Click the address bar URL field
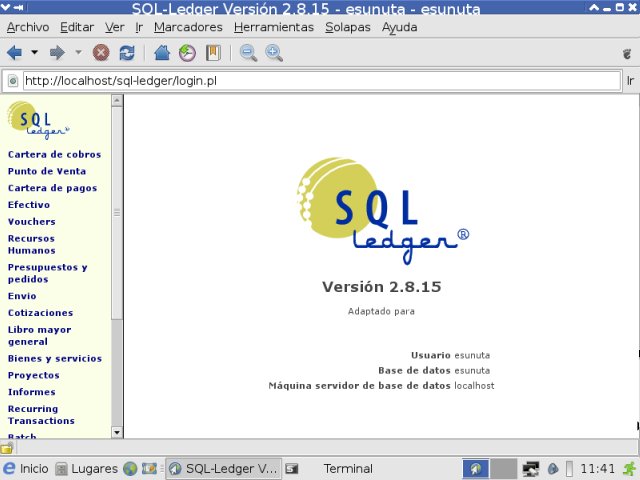 click(322, 81)
